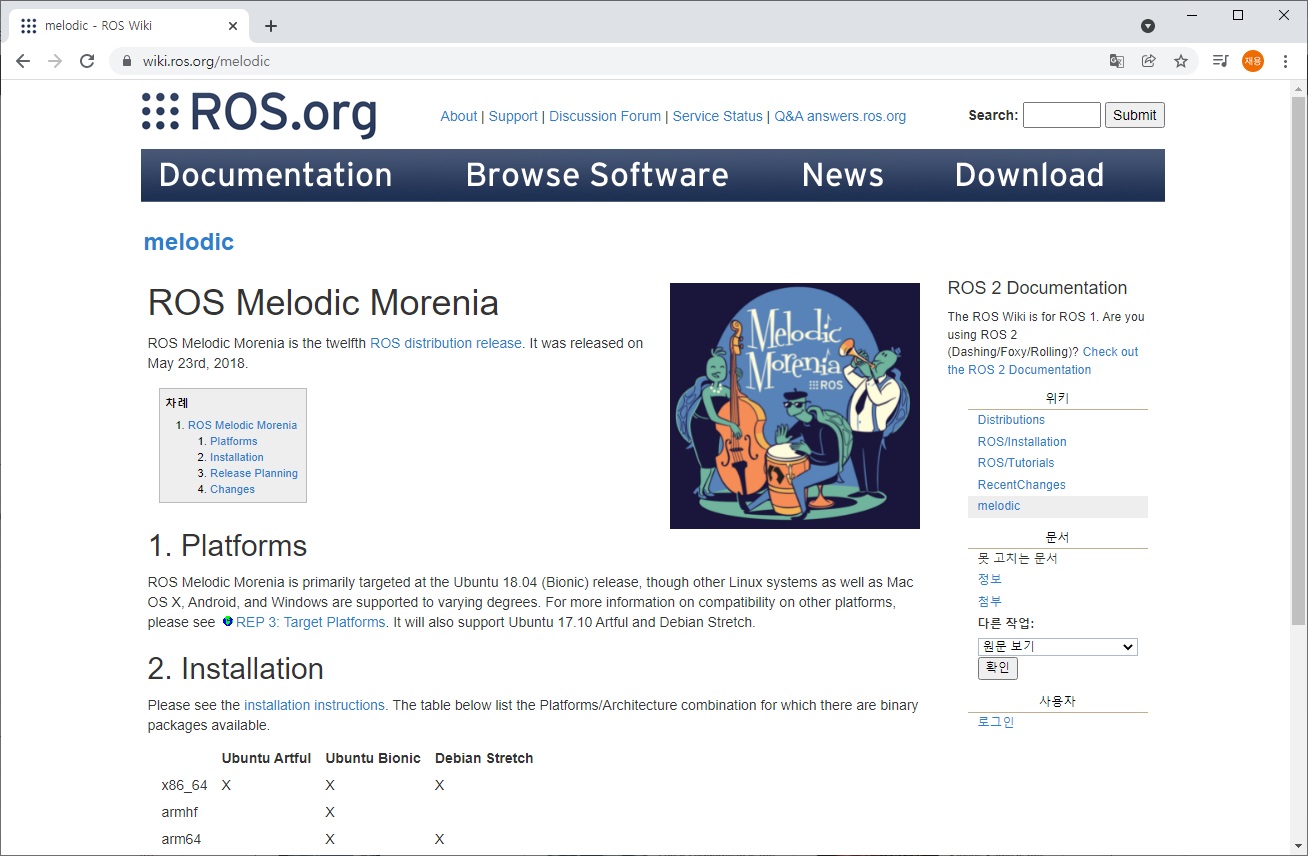The height and width of the screenshot is (856, 1308).
Task: Click the ROS.org logo
Action: coord(259,112)
